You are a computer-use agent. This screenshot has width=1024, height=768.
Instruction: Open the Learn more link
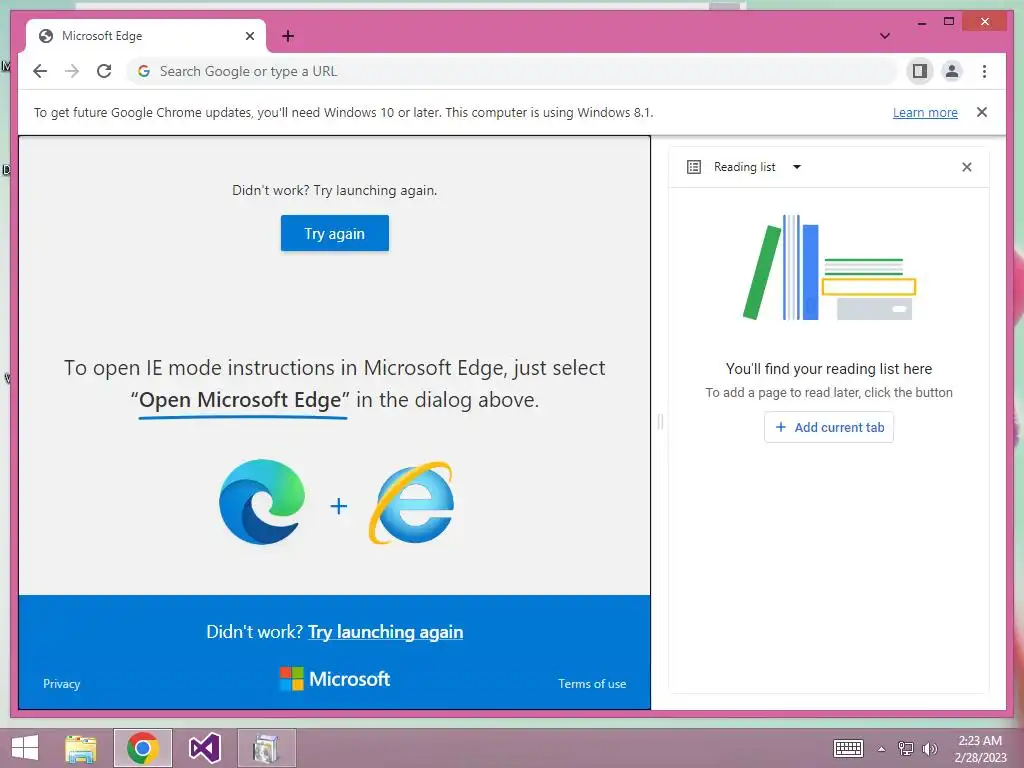925,112
